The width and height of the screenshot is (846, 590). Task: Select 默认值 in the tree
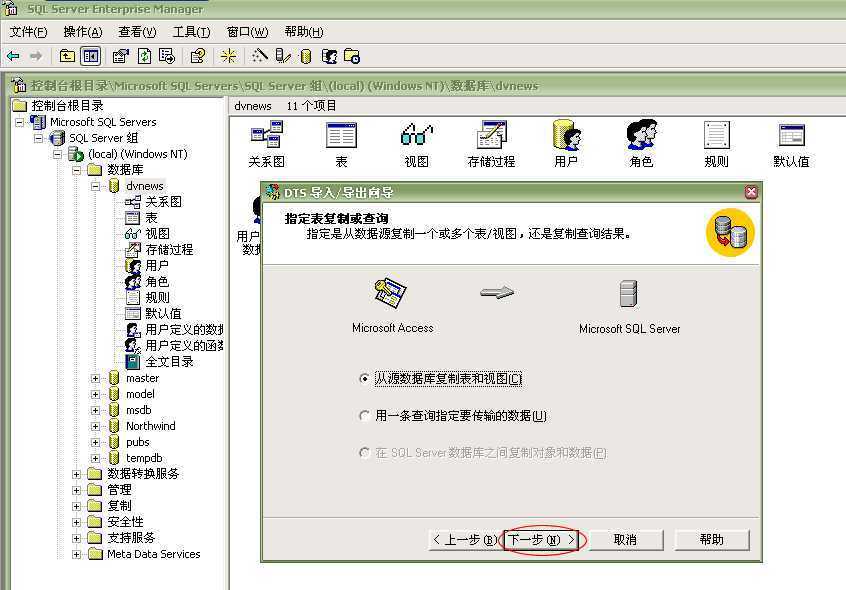point(163,313)
